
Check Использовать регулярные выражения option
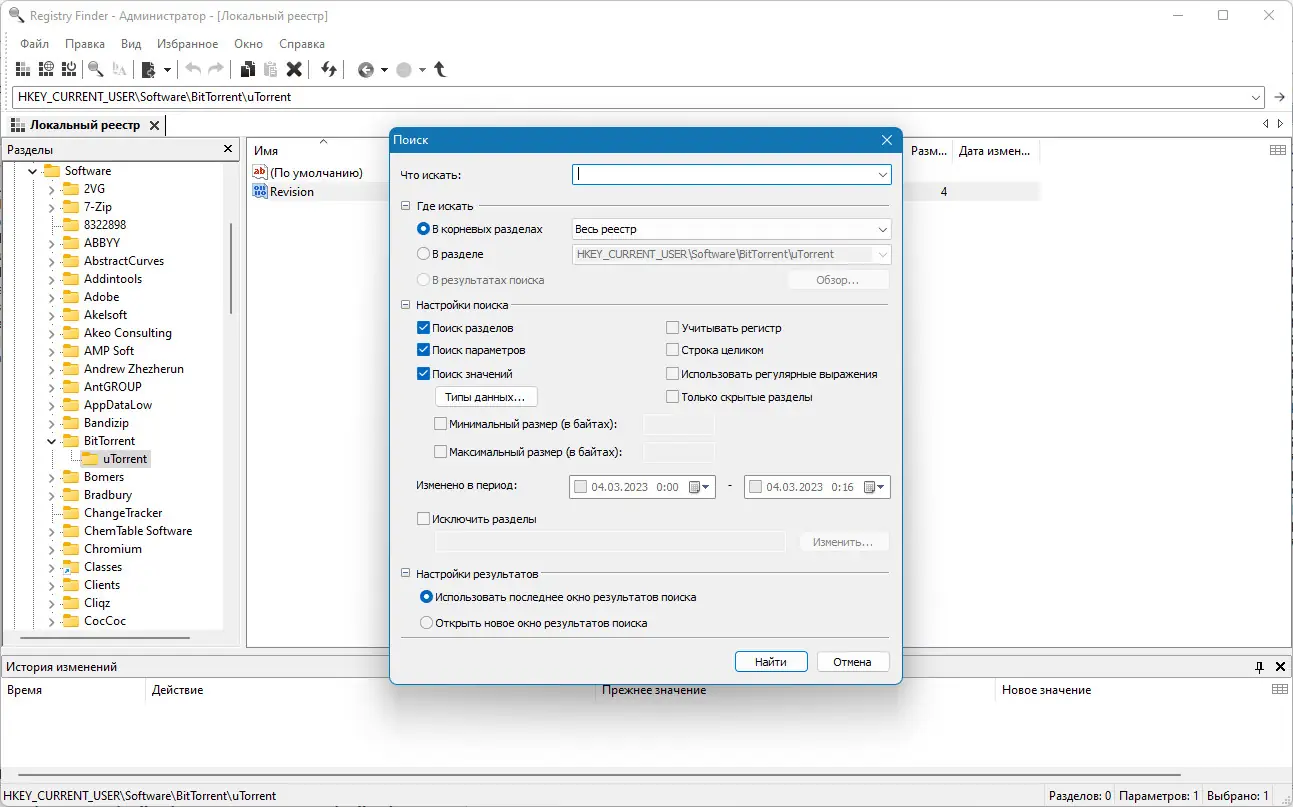(x=673, y=374)
